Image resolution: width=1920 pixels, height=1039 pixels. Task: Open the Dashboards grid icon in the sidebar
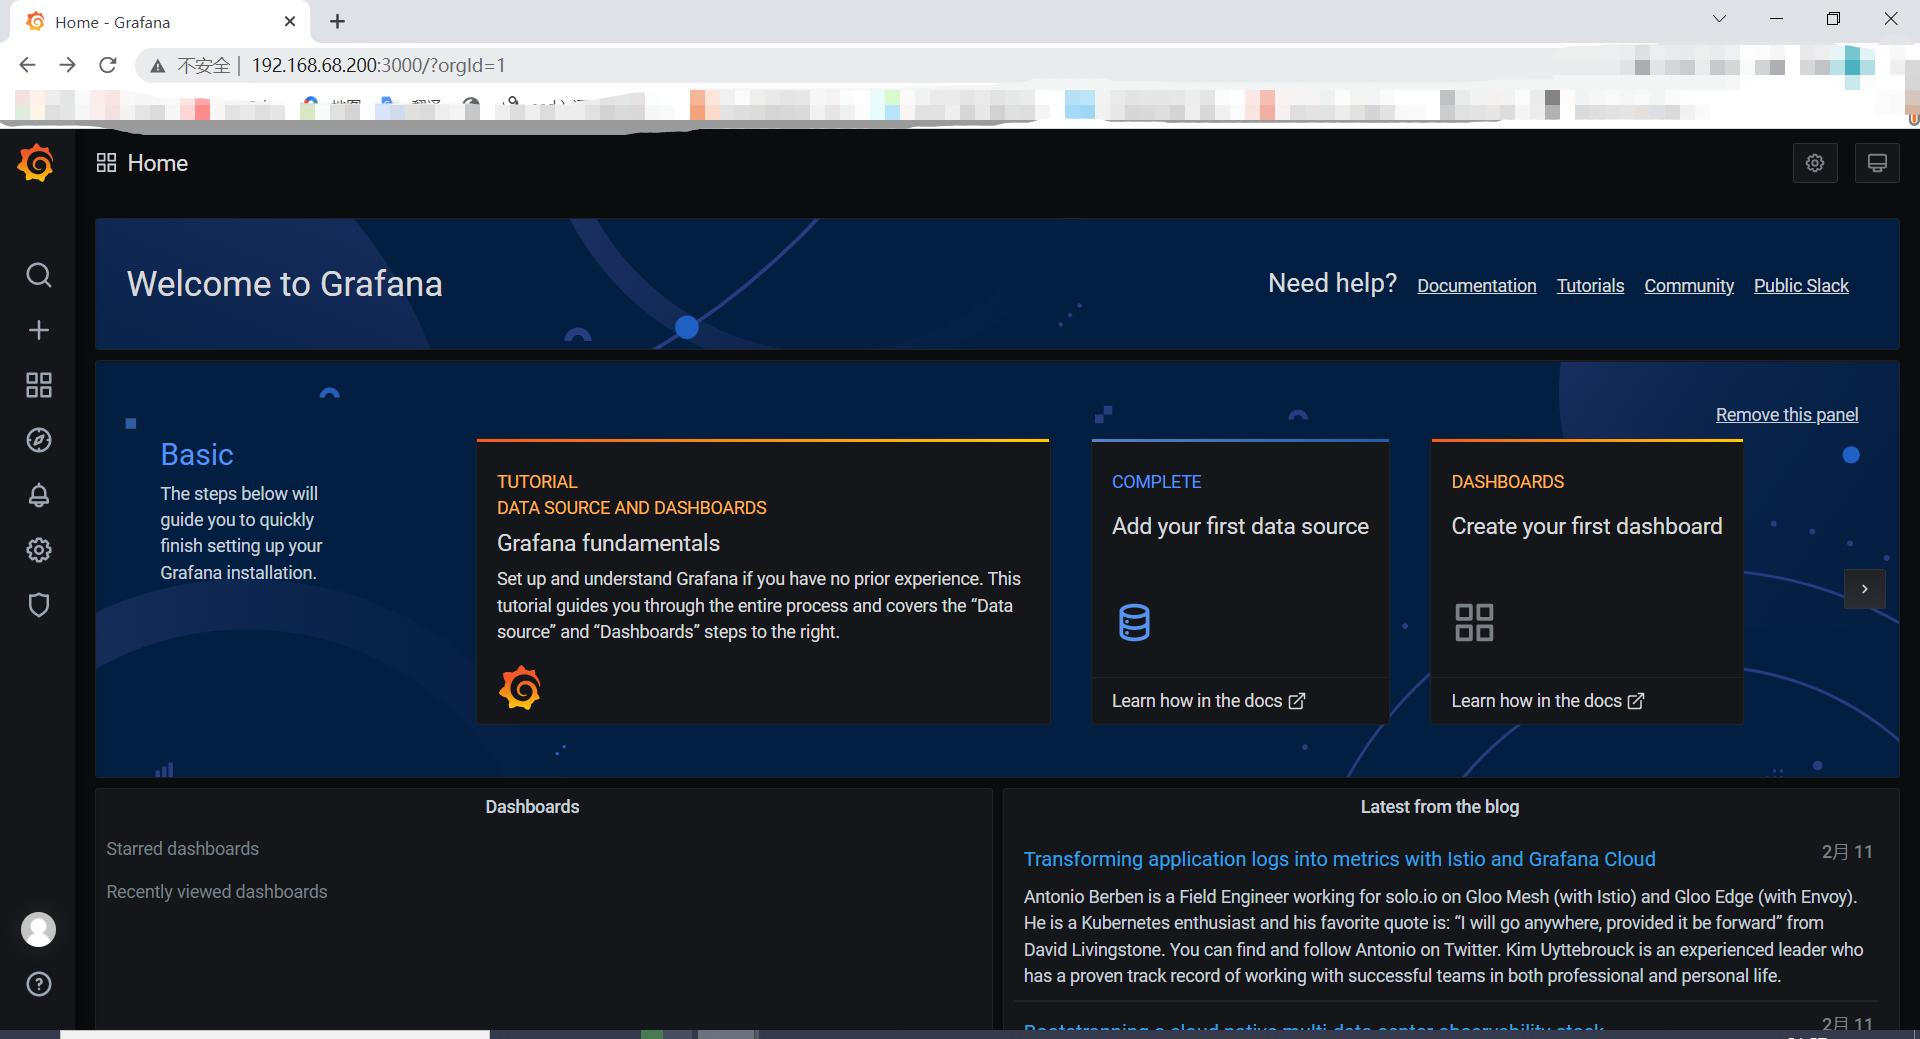(x=38, y=385)
